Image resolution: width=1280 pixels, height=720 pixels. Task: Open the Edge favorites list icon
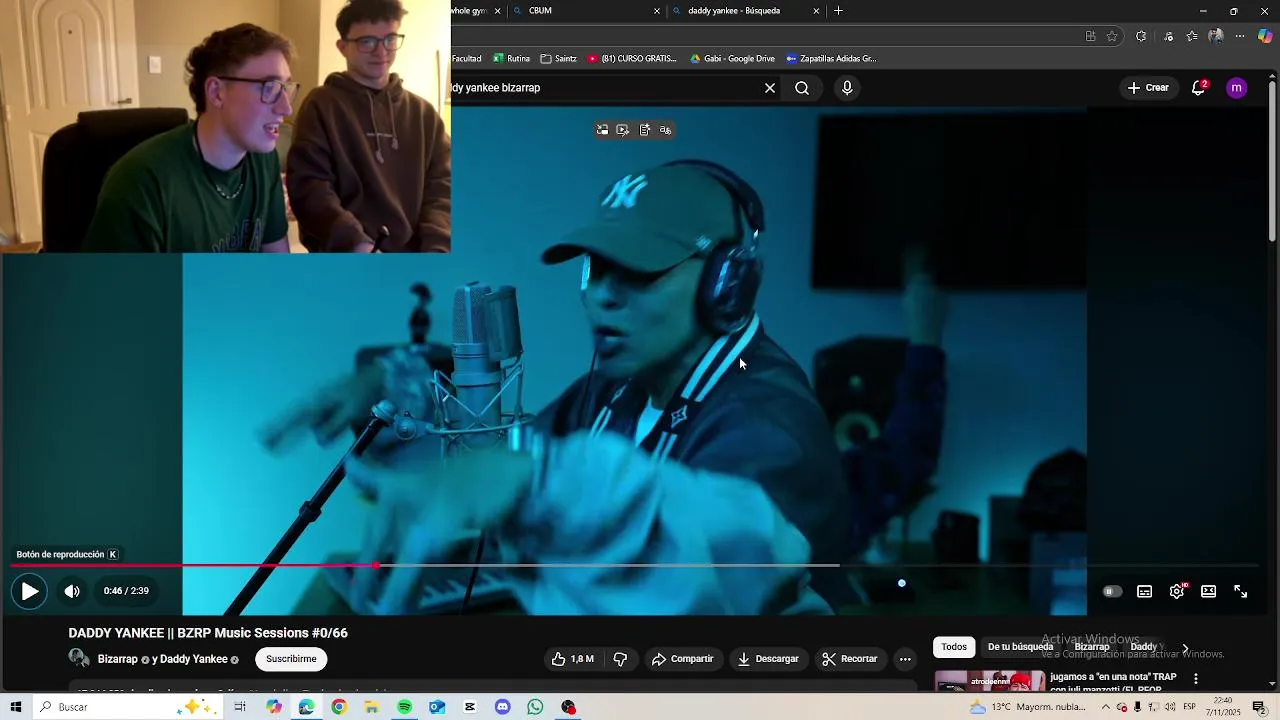pyautogui.click(x=1192, y=36)
